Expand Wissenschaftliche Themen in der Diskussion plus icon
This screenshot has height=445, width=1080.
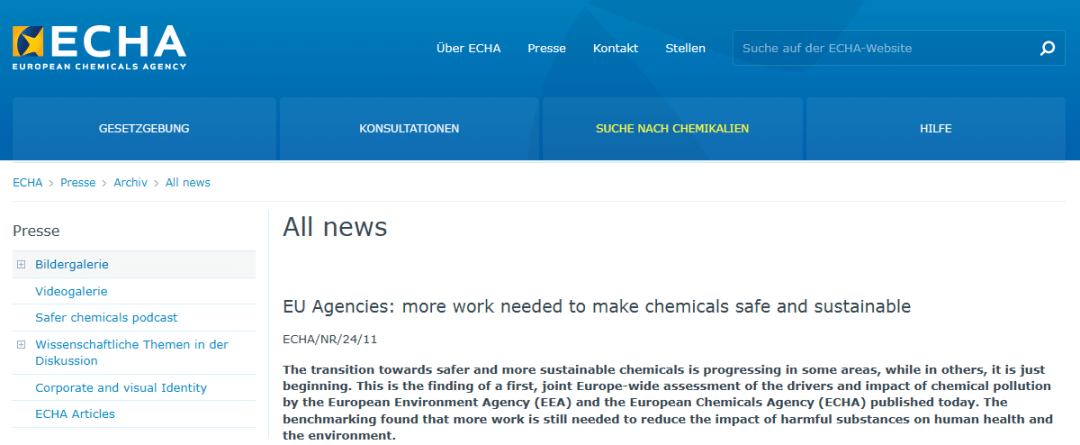coord(20,345)
